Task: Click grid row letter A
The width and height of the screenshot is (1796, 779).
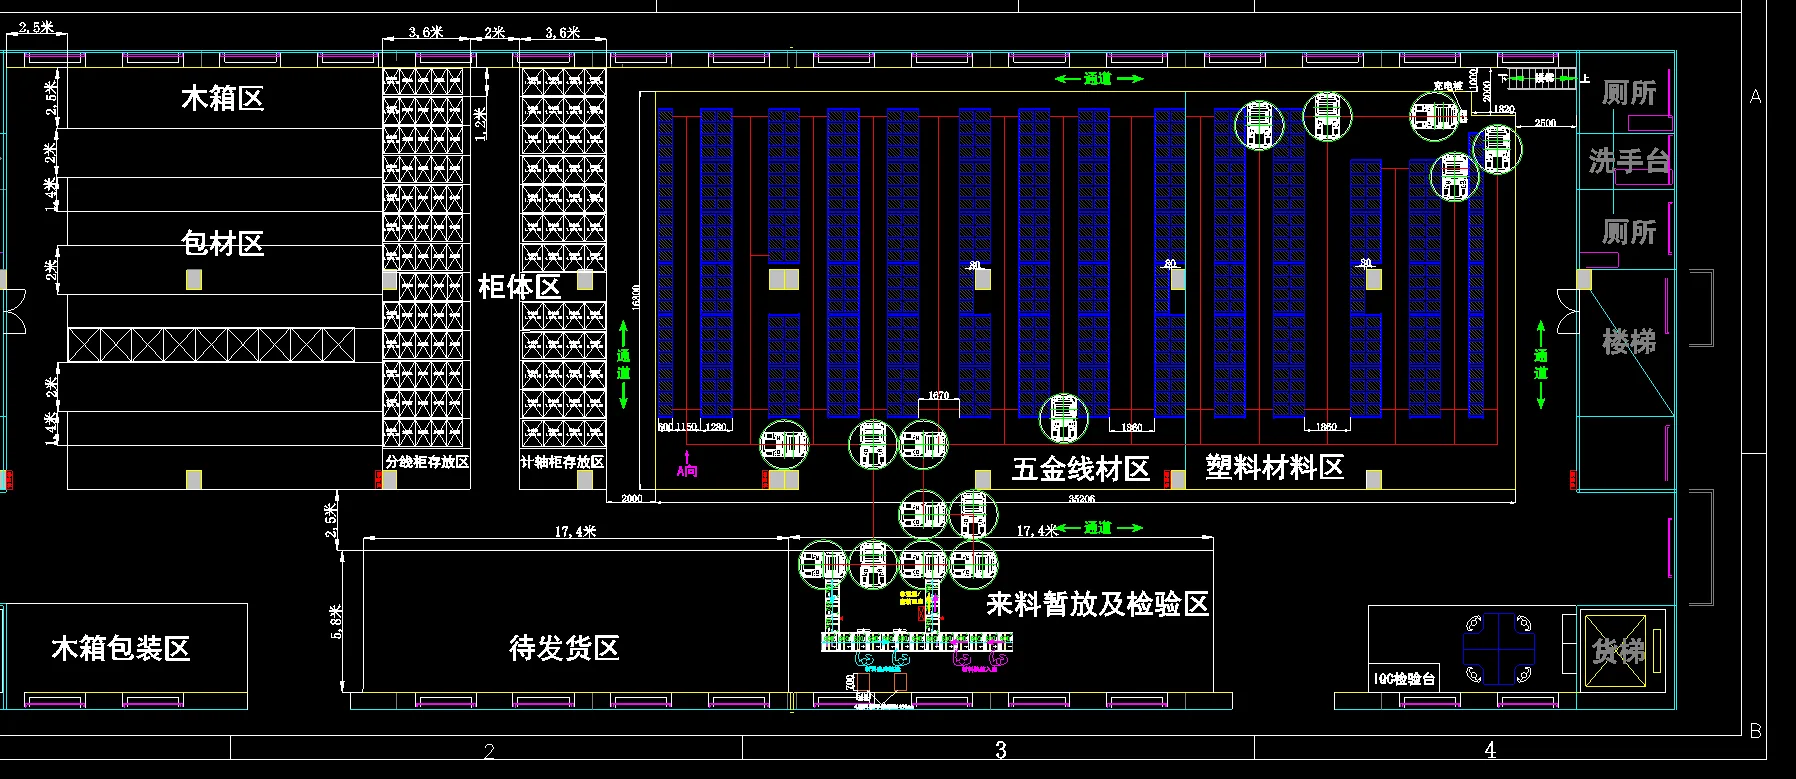Action: [1756, 97]
